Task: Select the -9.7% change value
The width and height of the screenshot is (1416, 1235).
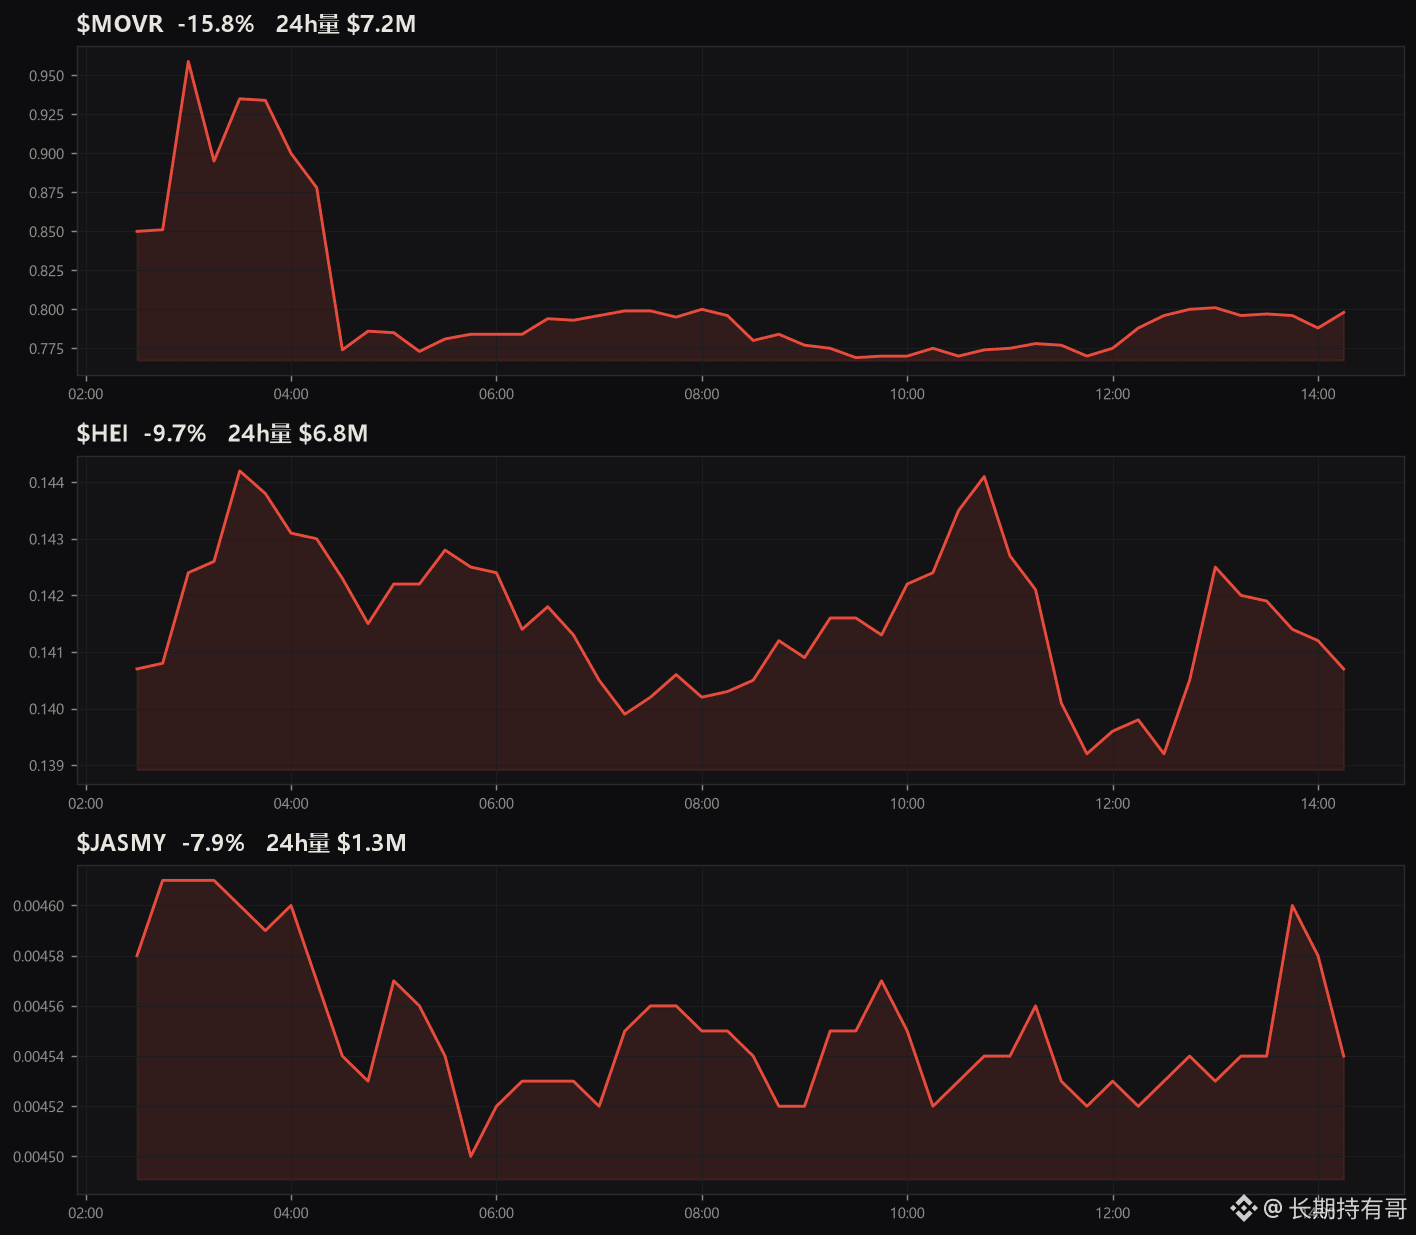Action: click(x=175, y=433)
